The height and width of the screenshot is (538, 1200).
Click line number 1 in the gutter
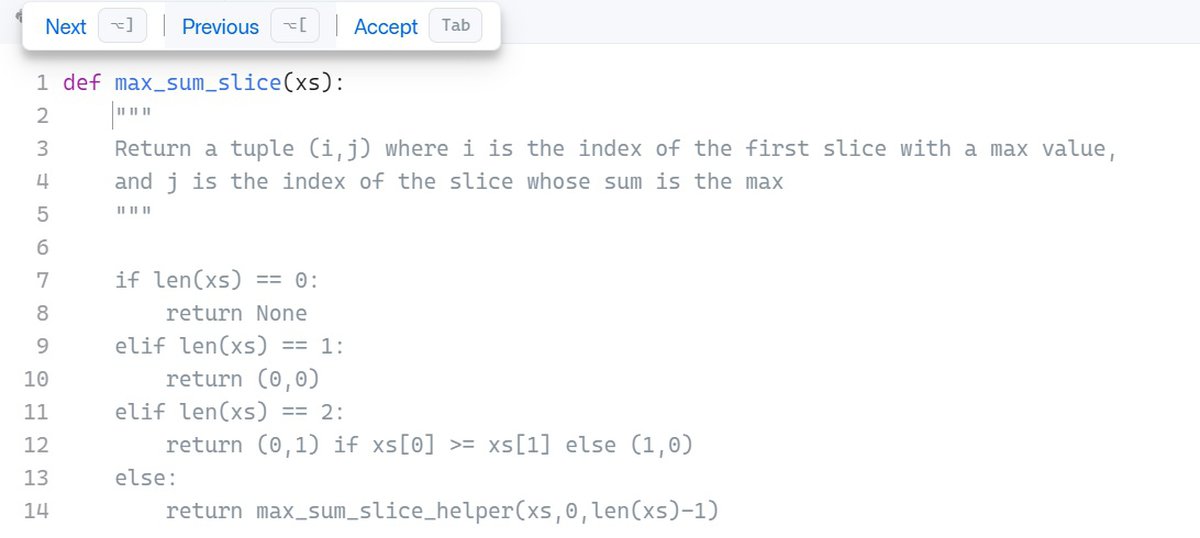[43, 83]
